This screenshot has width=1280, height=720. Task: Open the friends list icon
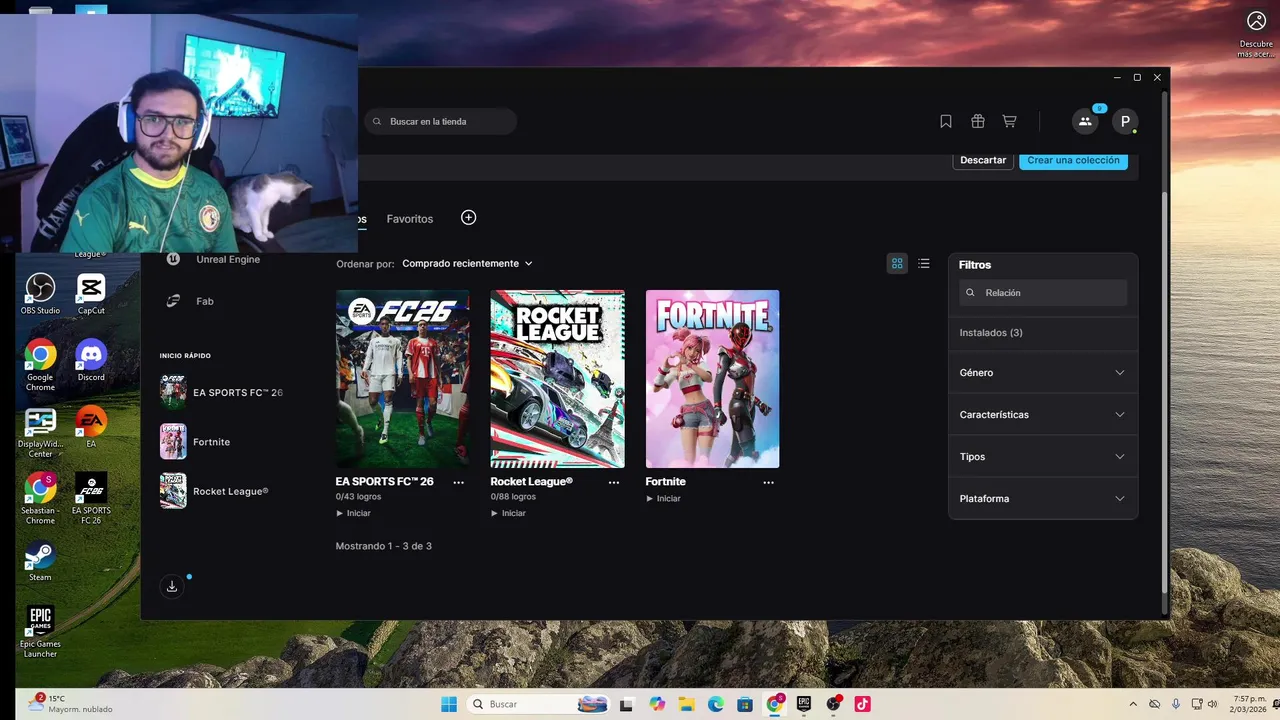pos(1085,121)
